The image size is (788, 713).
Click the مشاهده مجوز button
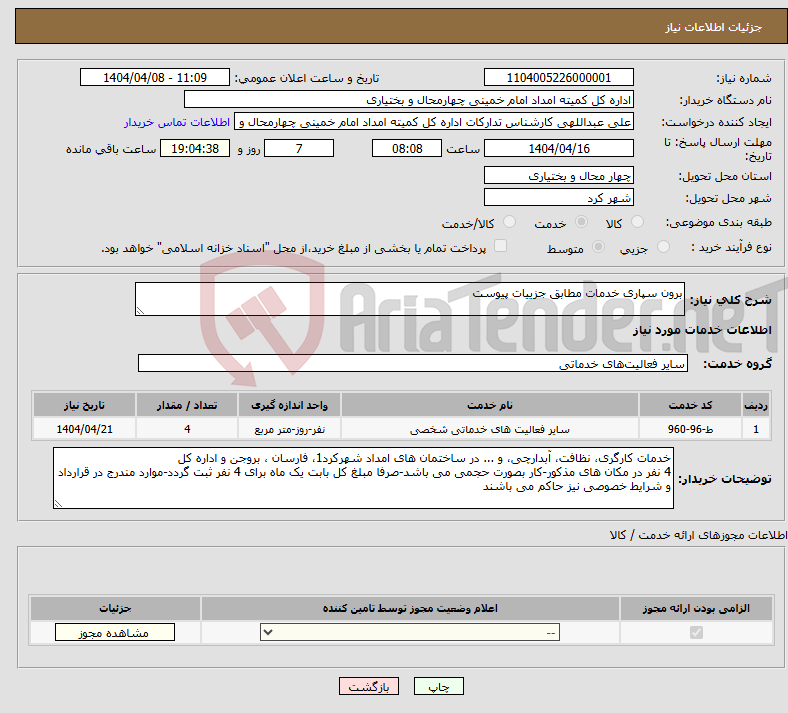[x=115, y=632]
